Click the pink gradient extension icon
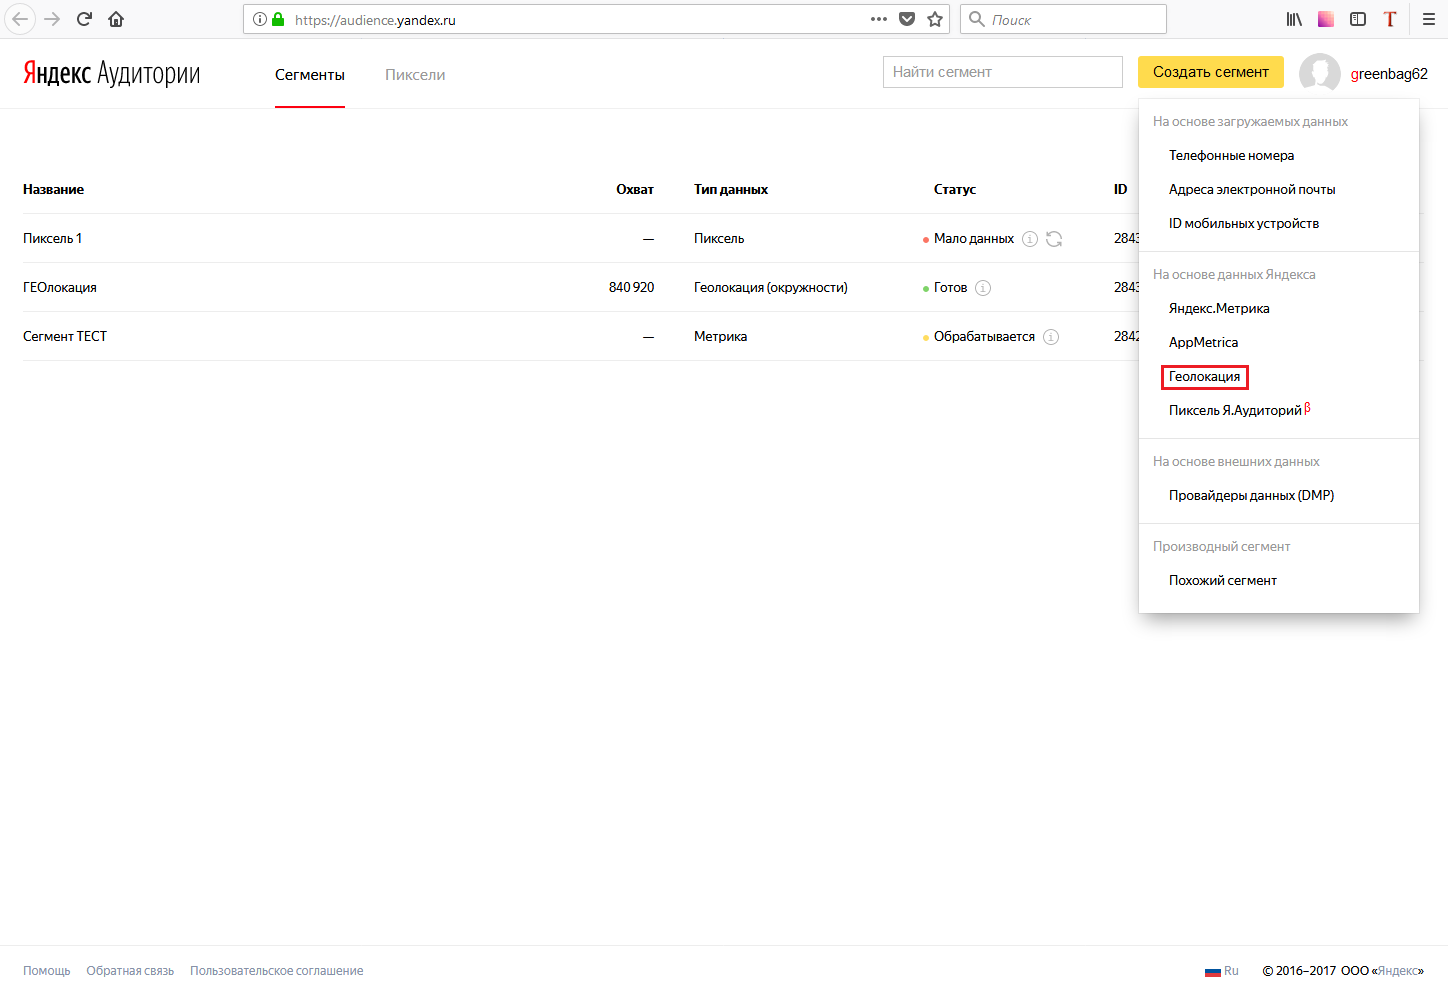 click(1326, 19)
